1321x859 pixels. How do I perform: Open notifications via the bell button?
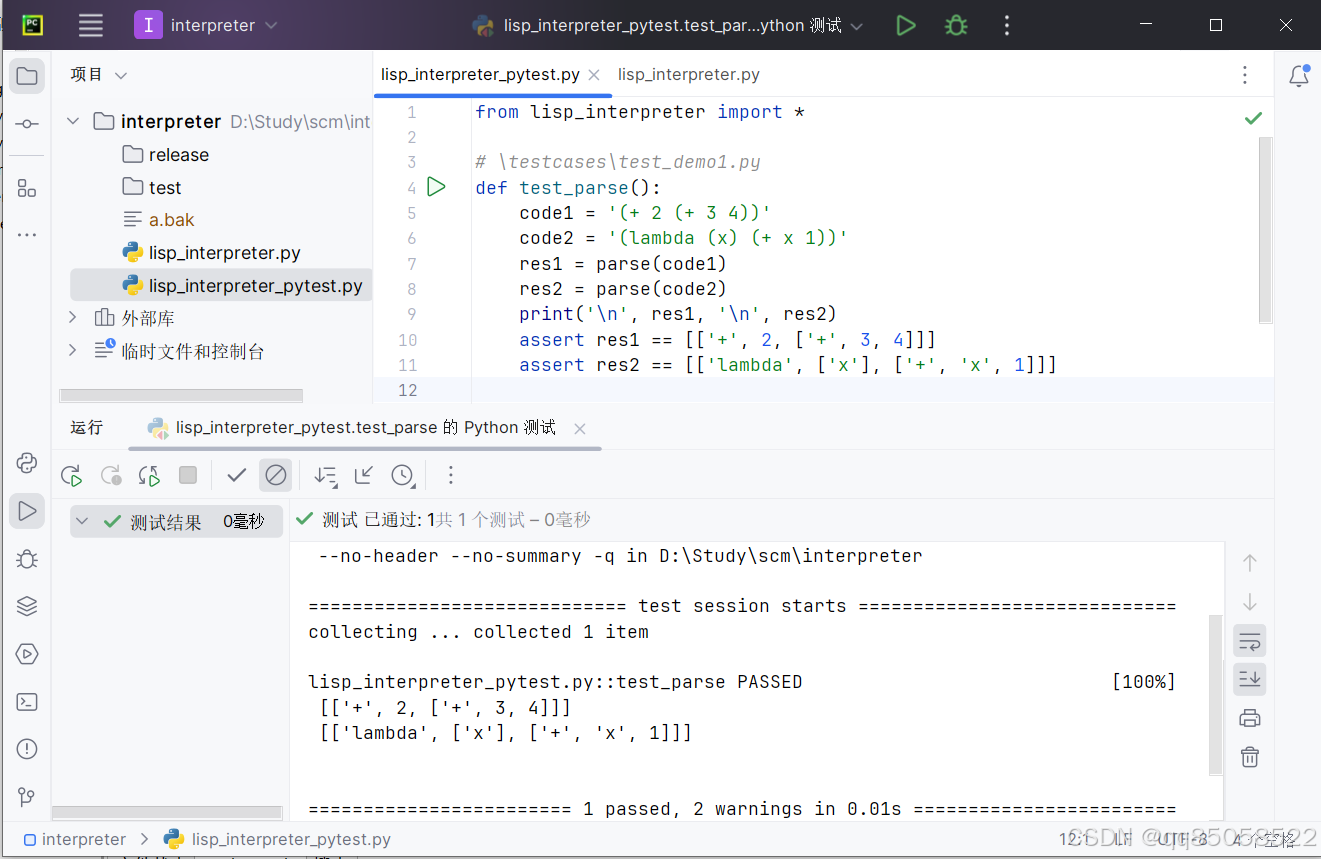(1300, 74)
